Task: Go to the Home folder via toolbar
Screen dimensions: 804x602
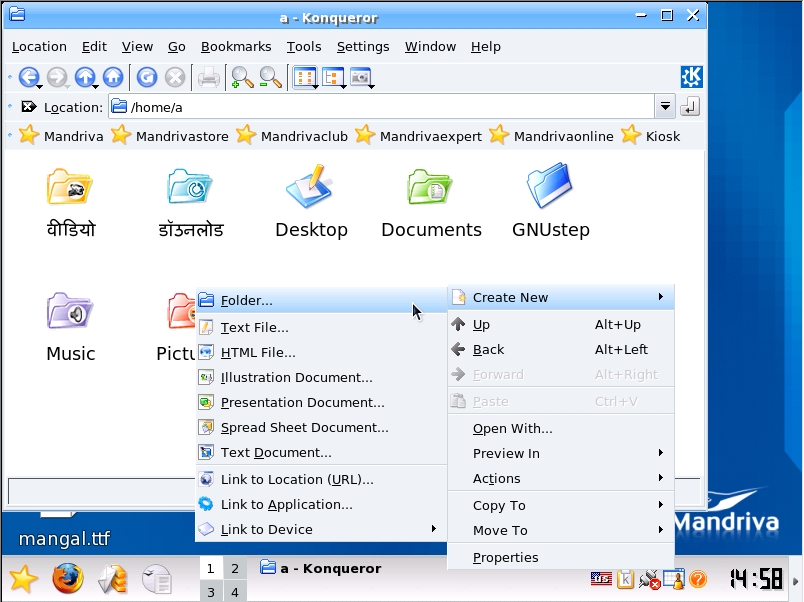Action: tap(113, 77)
